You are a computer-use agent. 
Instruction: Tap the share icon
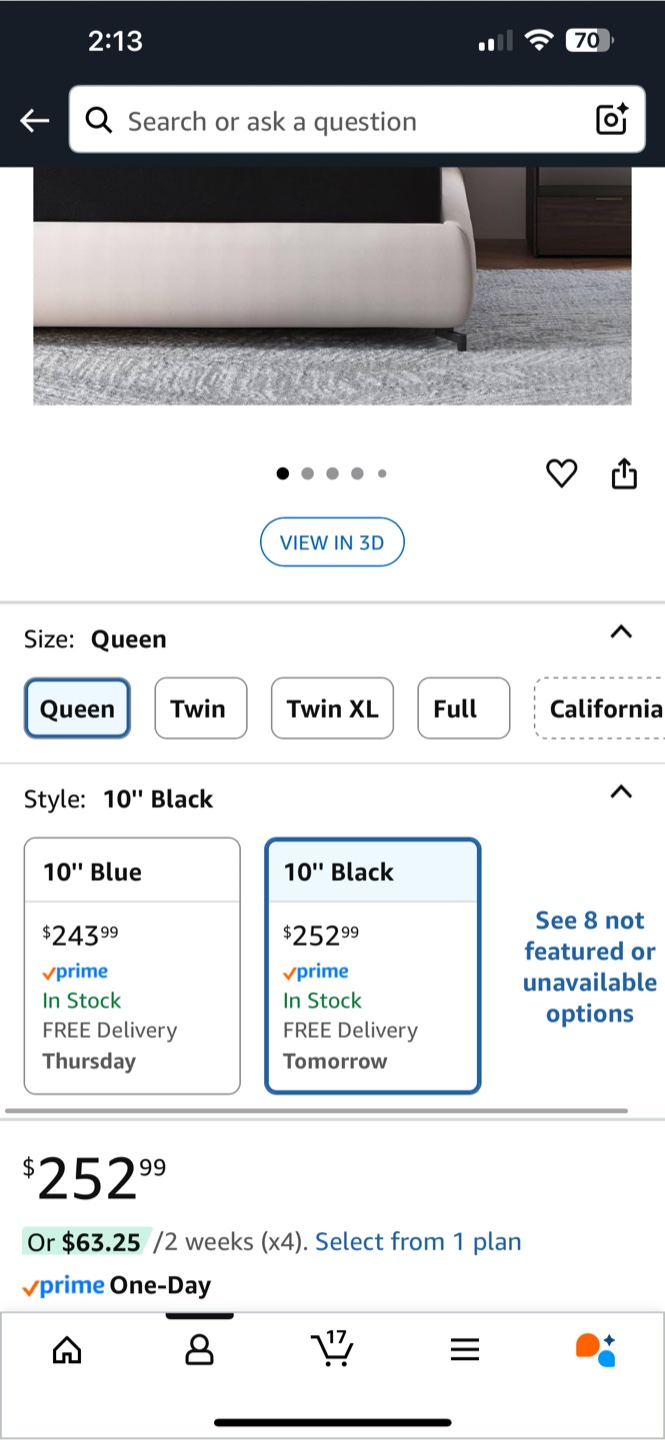pyautogui.click(x=624, y=473)
